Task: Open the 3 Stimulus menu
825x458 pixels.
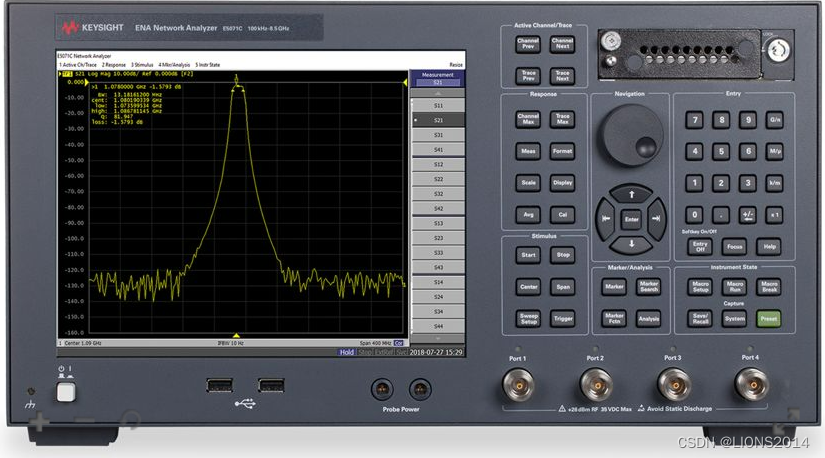Action: [142, 65]
